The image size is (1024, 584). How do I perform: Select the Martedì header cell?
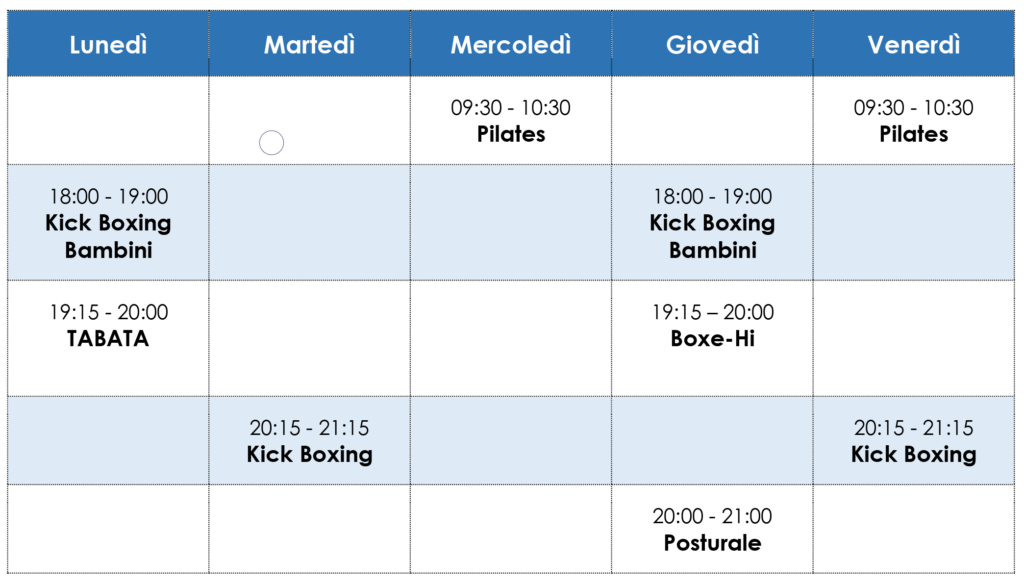(310, 44)
